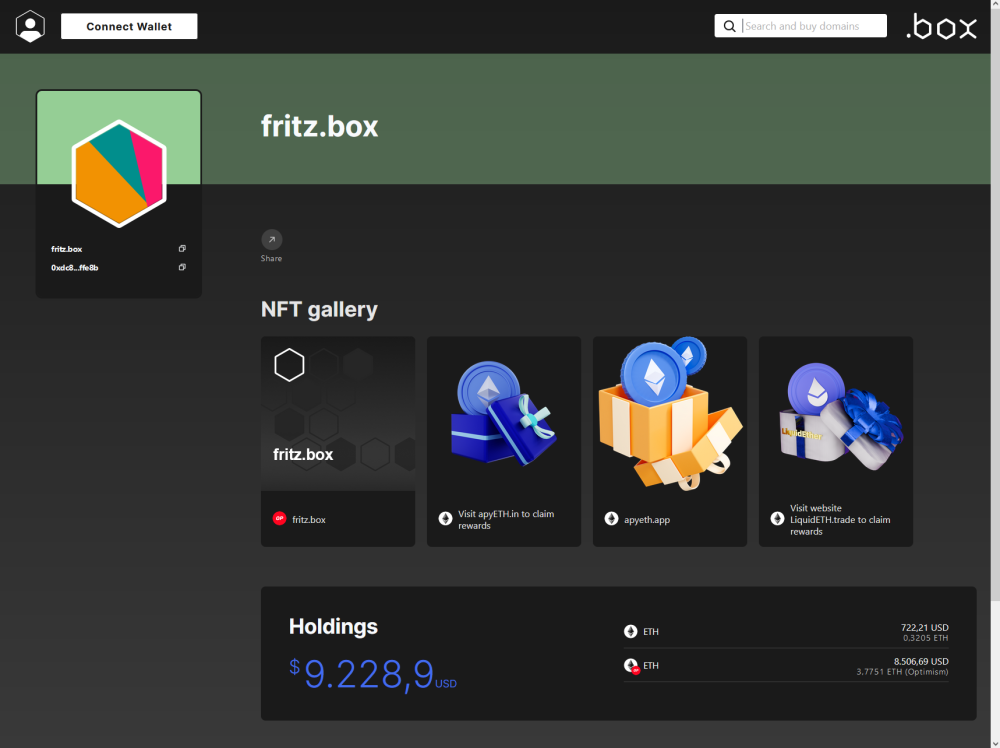Click the 3,7751 ETH (Optimism) amount
1000x748 pixels.
(902, 671)
